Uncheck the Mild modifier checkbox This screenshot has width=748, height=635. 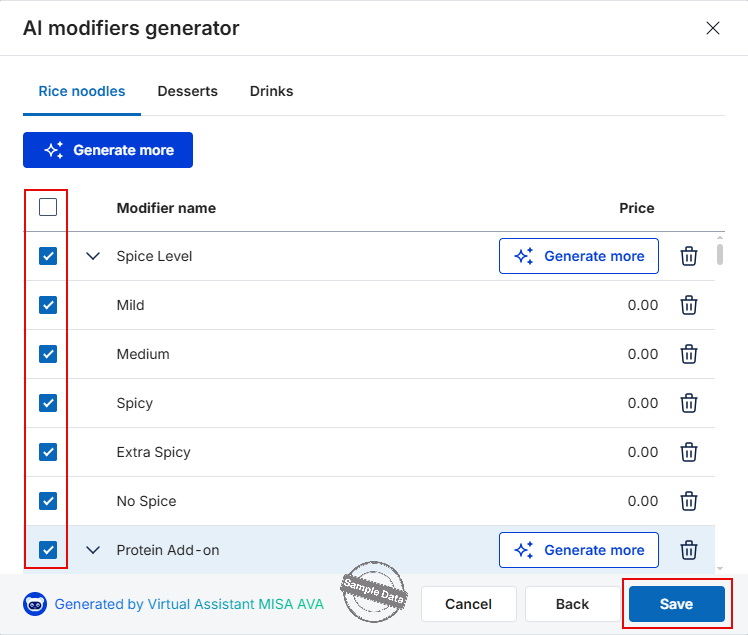48,305
